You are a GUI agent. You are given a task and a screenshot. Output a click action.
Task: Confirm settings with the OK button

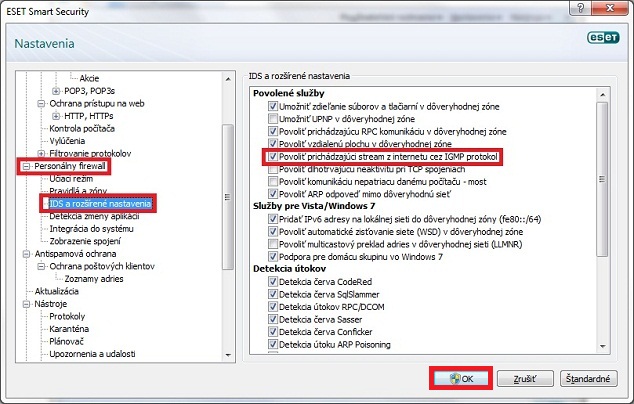(x=461, y=379)
